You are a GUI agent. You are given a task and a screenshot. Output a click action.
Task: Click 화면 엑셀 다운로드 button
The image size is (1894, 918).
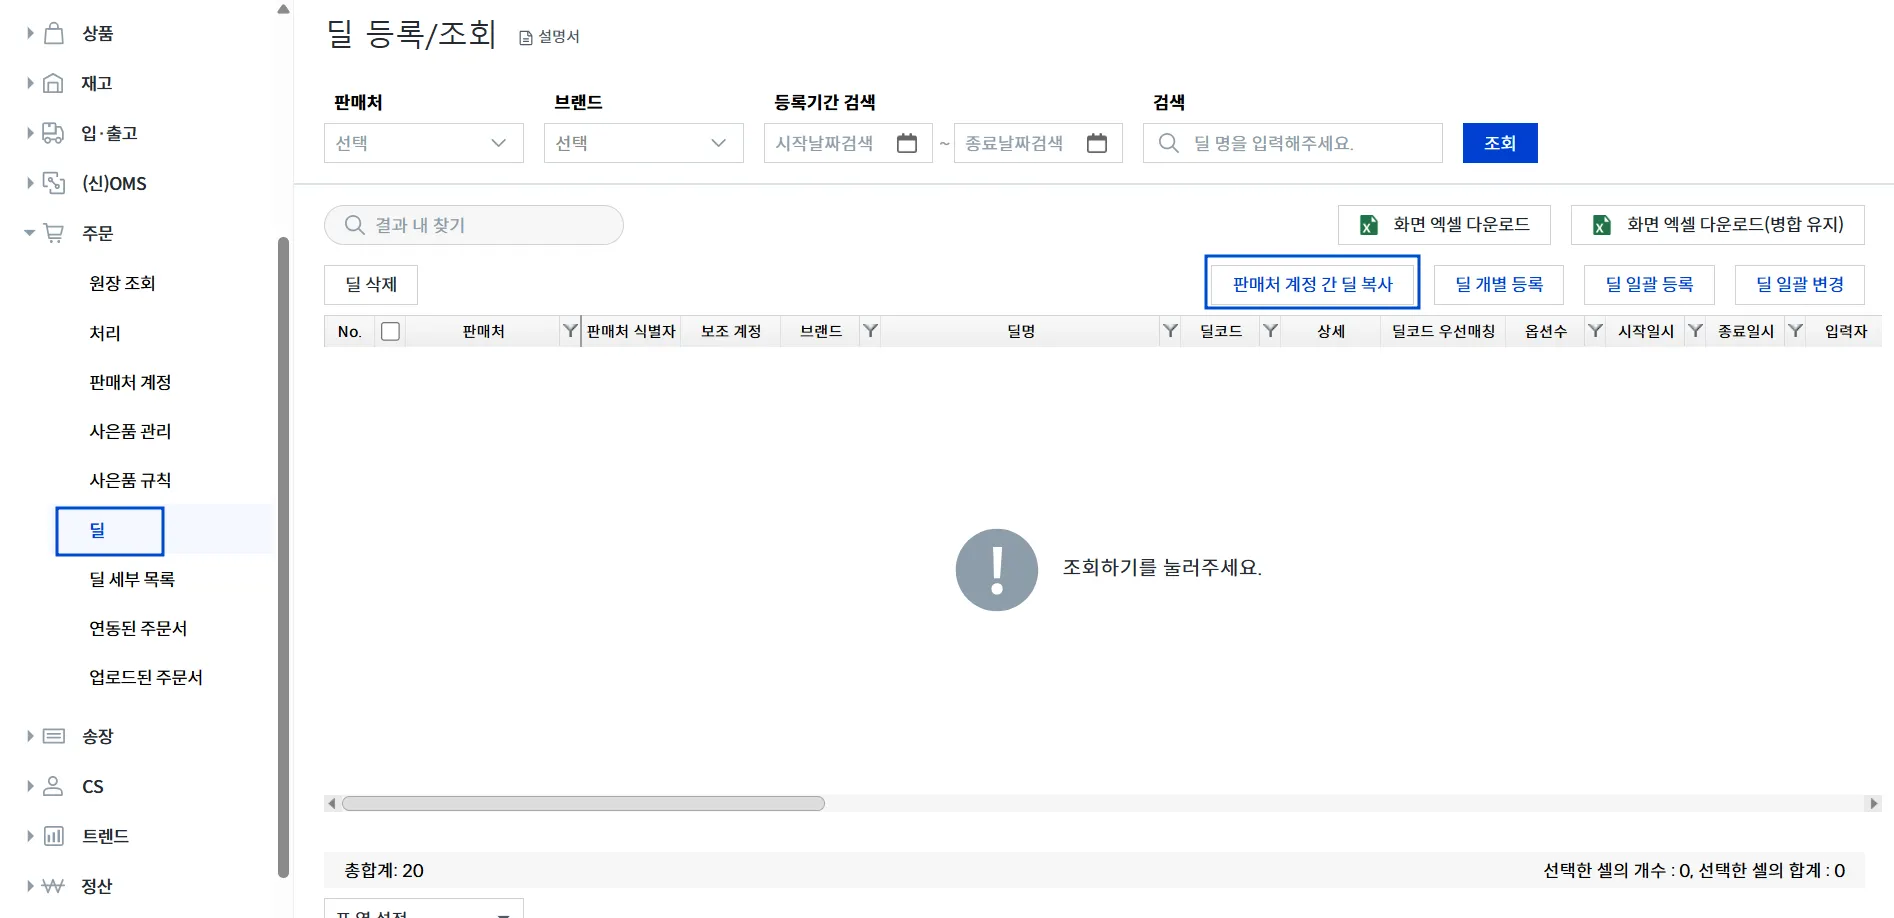[x=1443, y=225]
